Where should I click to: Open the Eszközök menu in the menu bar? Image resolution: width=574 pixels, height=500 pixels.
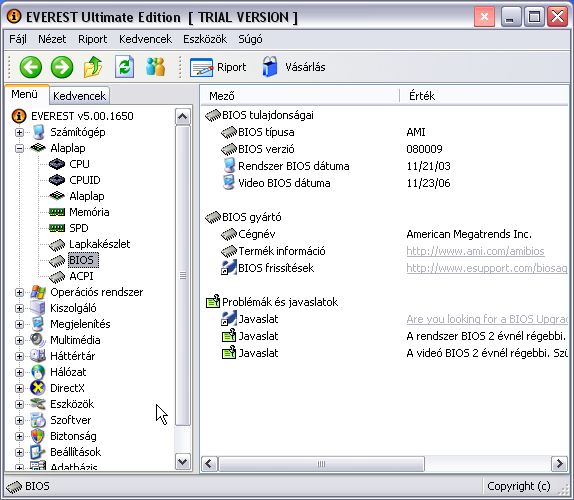tap(205, 39)
